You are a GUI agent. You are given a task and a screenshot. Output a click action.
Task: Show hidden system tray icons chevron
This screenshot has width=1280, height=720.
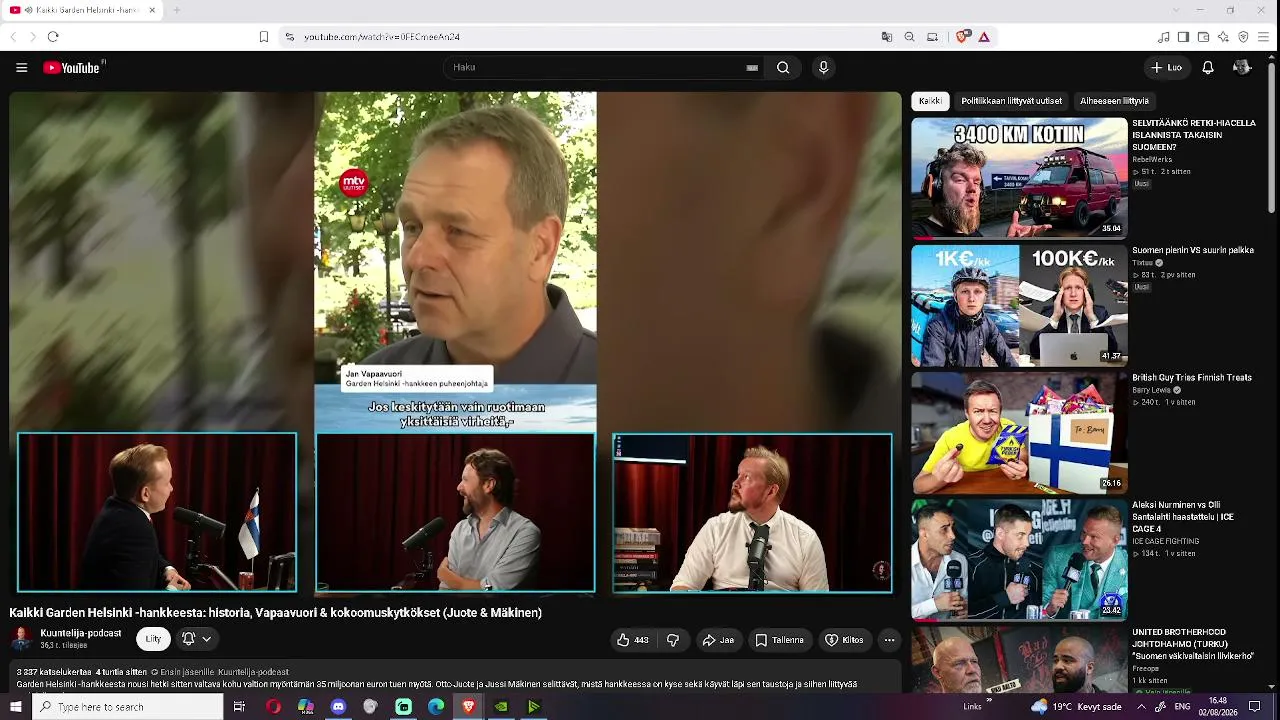point(1141,707)
